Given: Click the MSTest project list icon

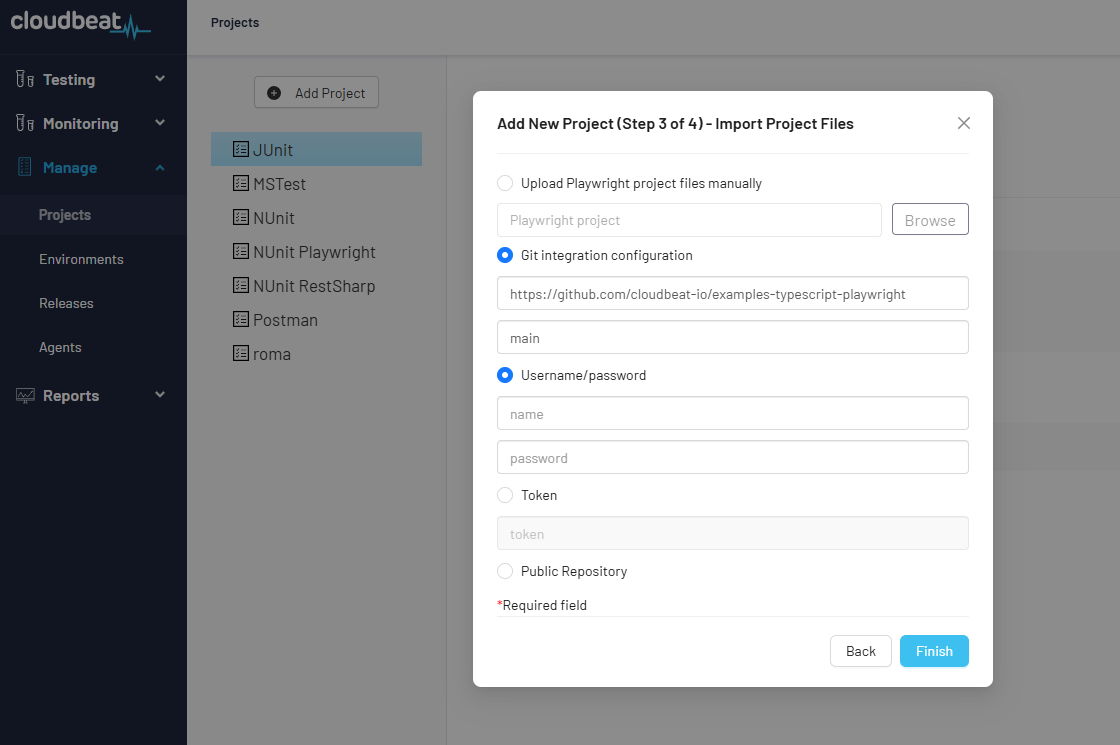Looking at the screenshot, I should point(241,183).
